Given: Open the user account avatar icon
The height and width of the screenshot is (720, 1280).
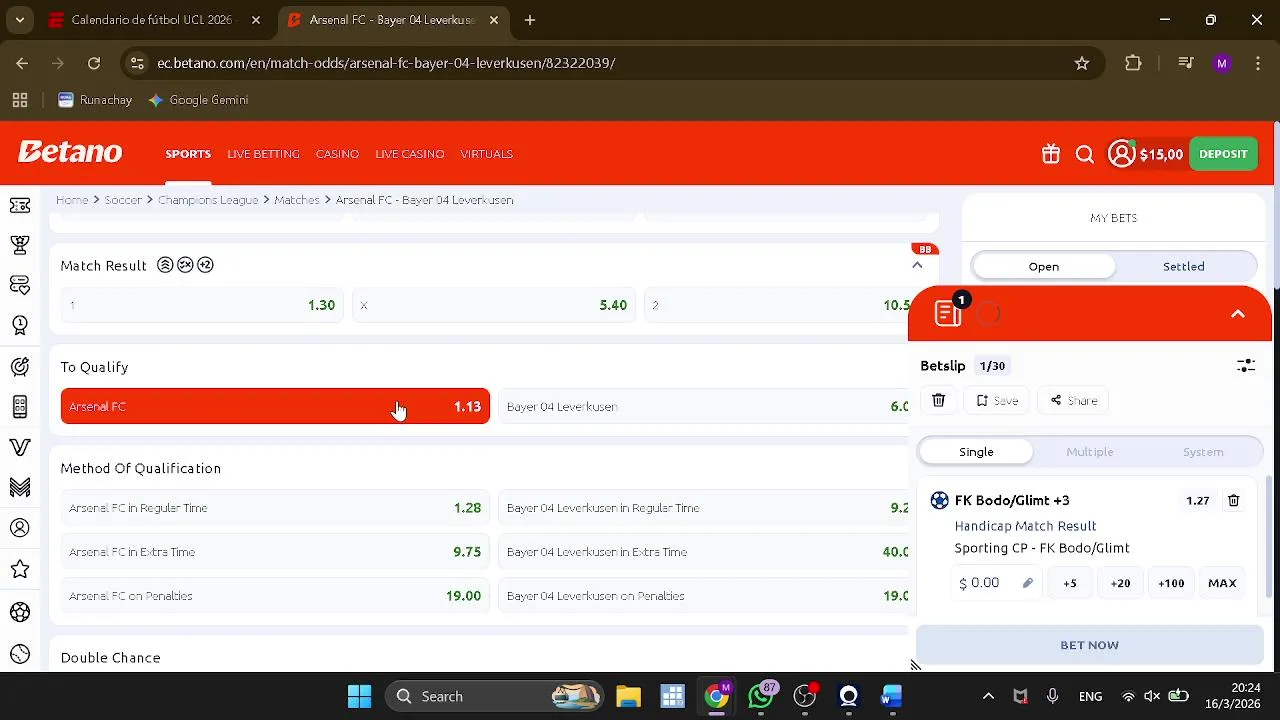Looking at the screenshot, I should [x=1122, y=154].
